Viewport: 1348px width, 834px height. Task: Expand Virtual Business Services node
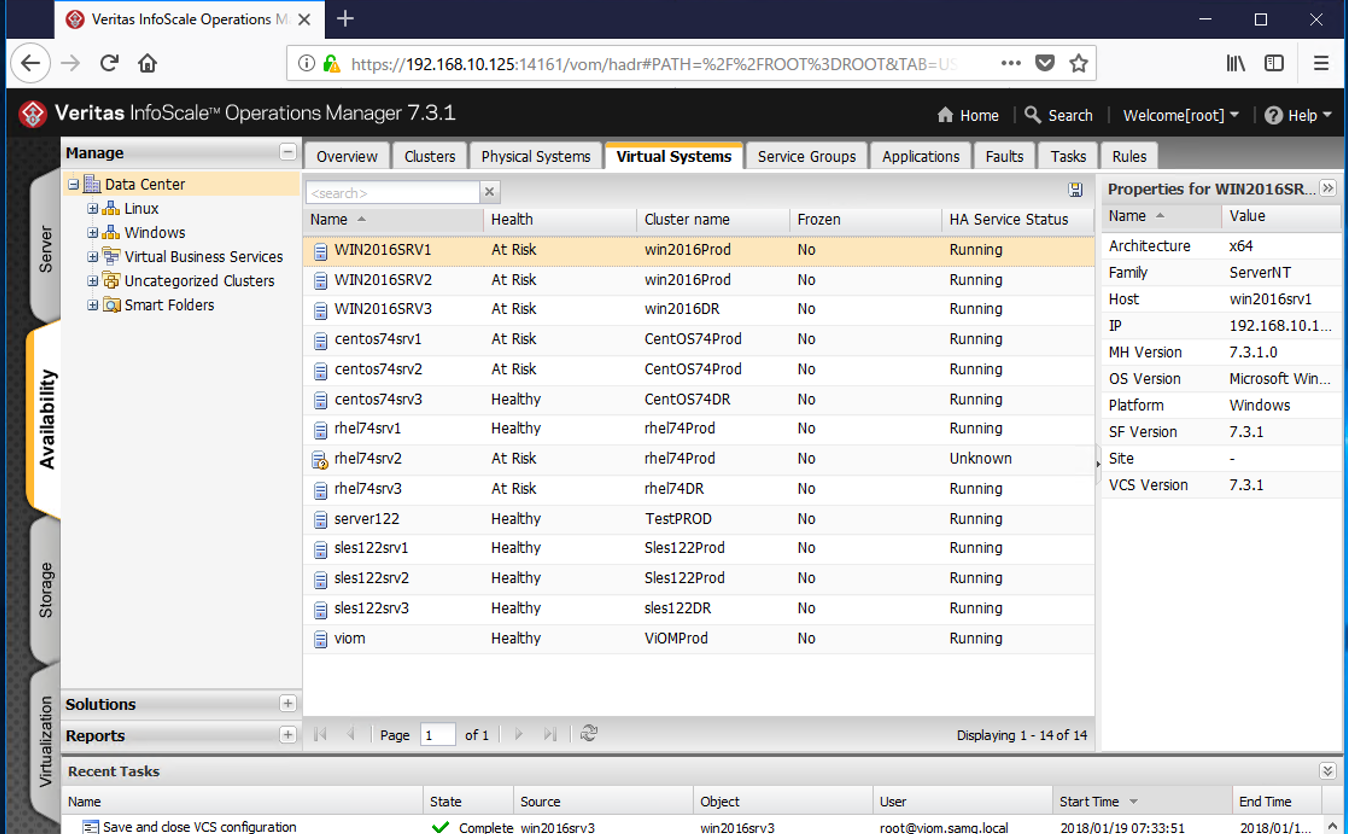tap(93, 256)
